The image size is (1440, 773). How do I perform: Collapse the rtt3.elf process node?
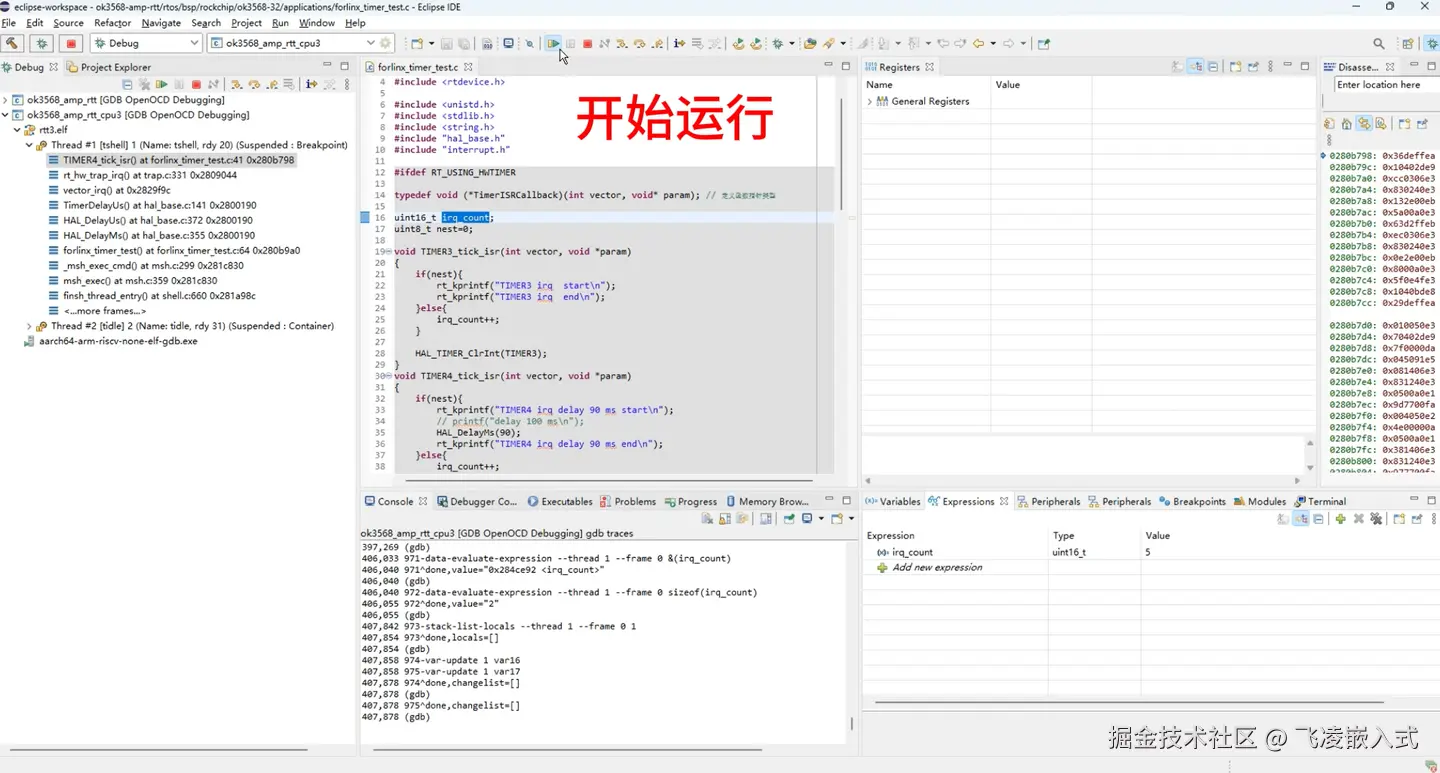pos(17,130)
